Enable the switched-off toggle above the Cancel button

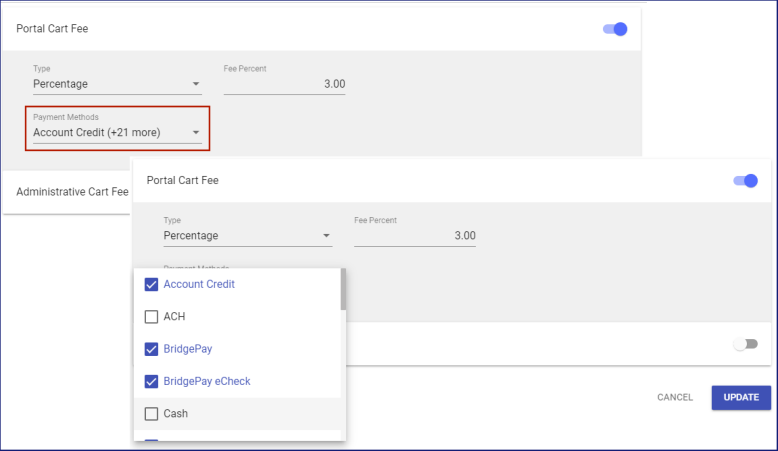pos(746,344)
